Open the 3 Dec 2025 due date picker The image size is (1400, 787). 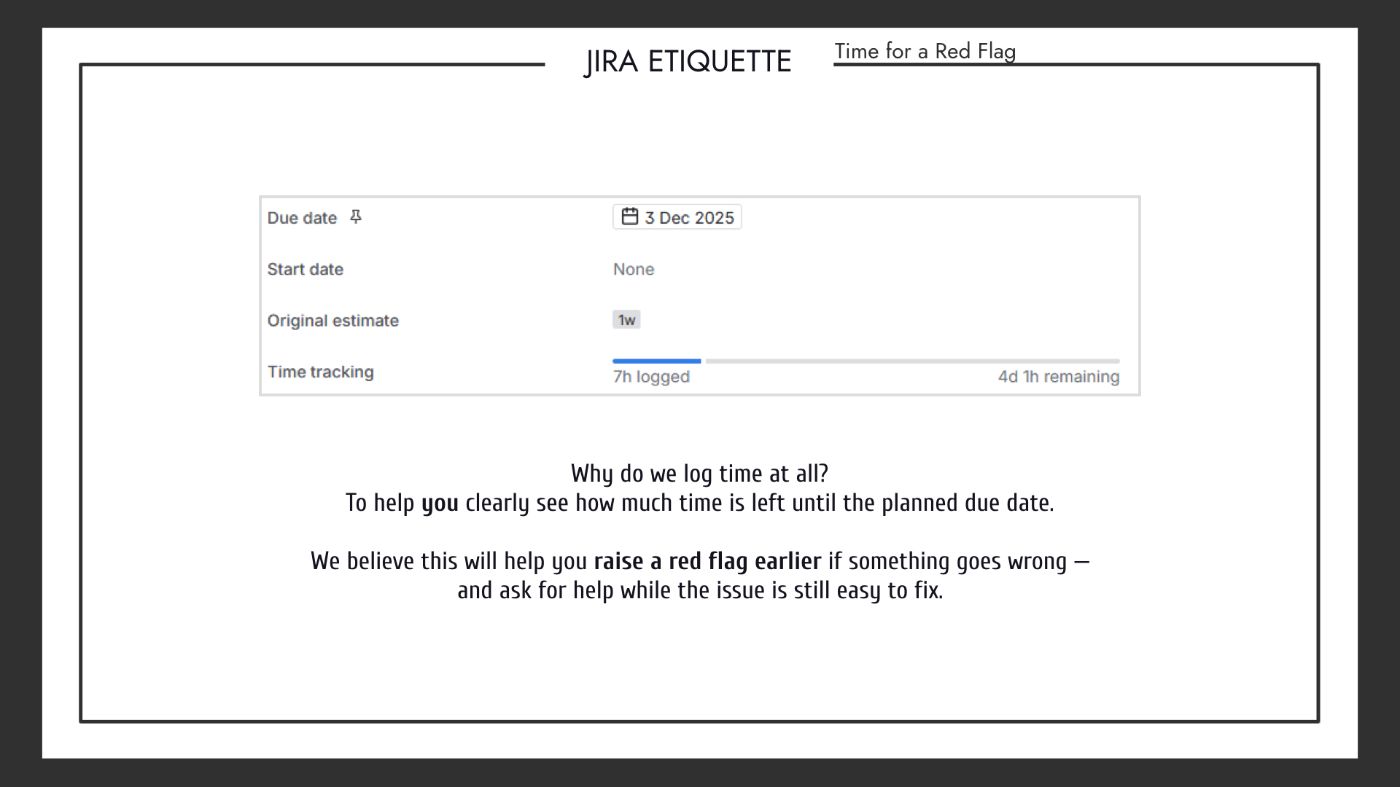tap(688, 218)
